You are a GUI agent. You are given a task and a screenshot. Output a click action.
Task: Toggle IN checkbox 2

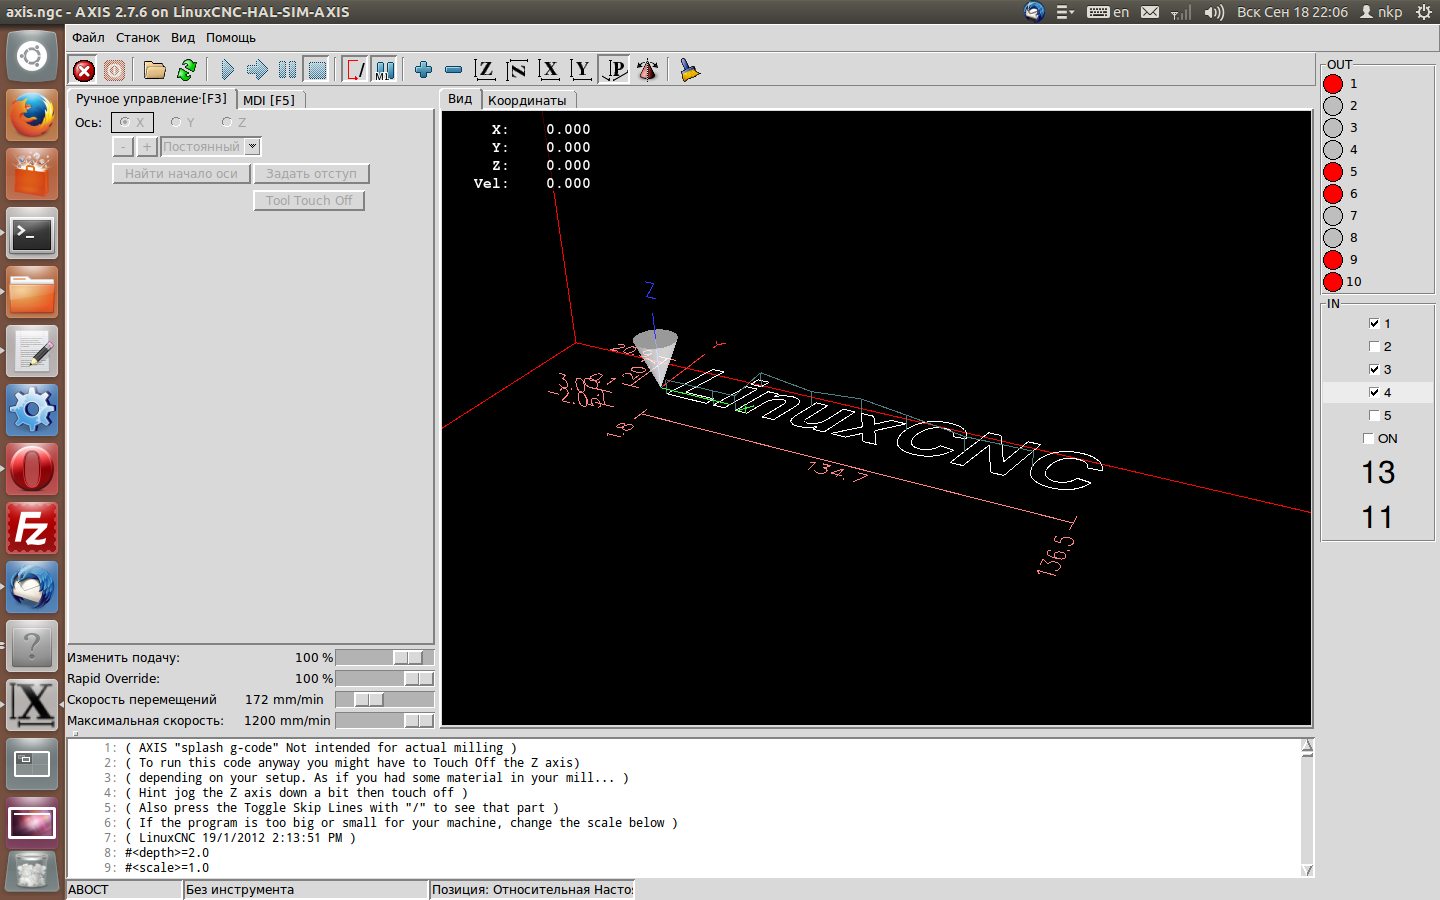(x=1374, y=346)
